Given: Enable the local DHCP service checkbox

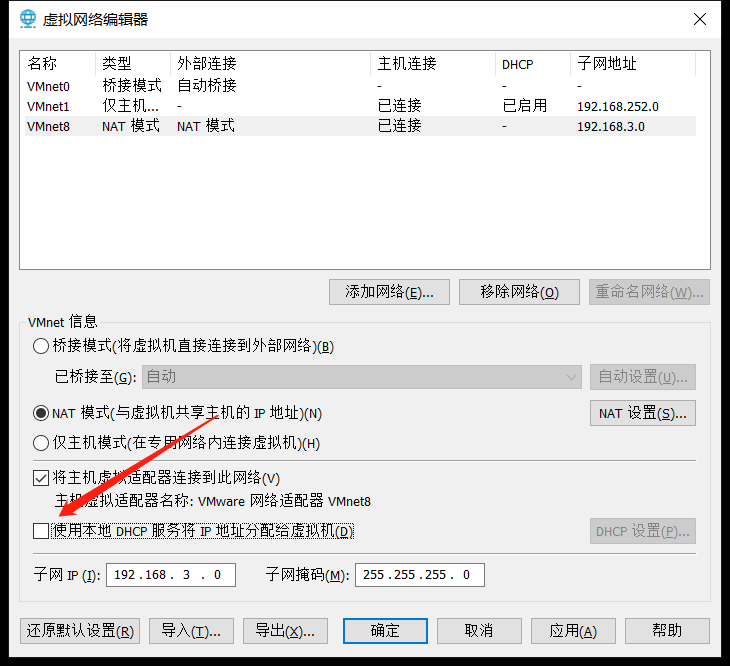Looking at the screenshot, I should click(41, 531).
